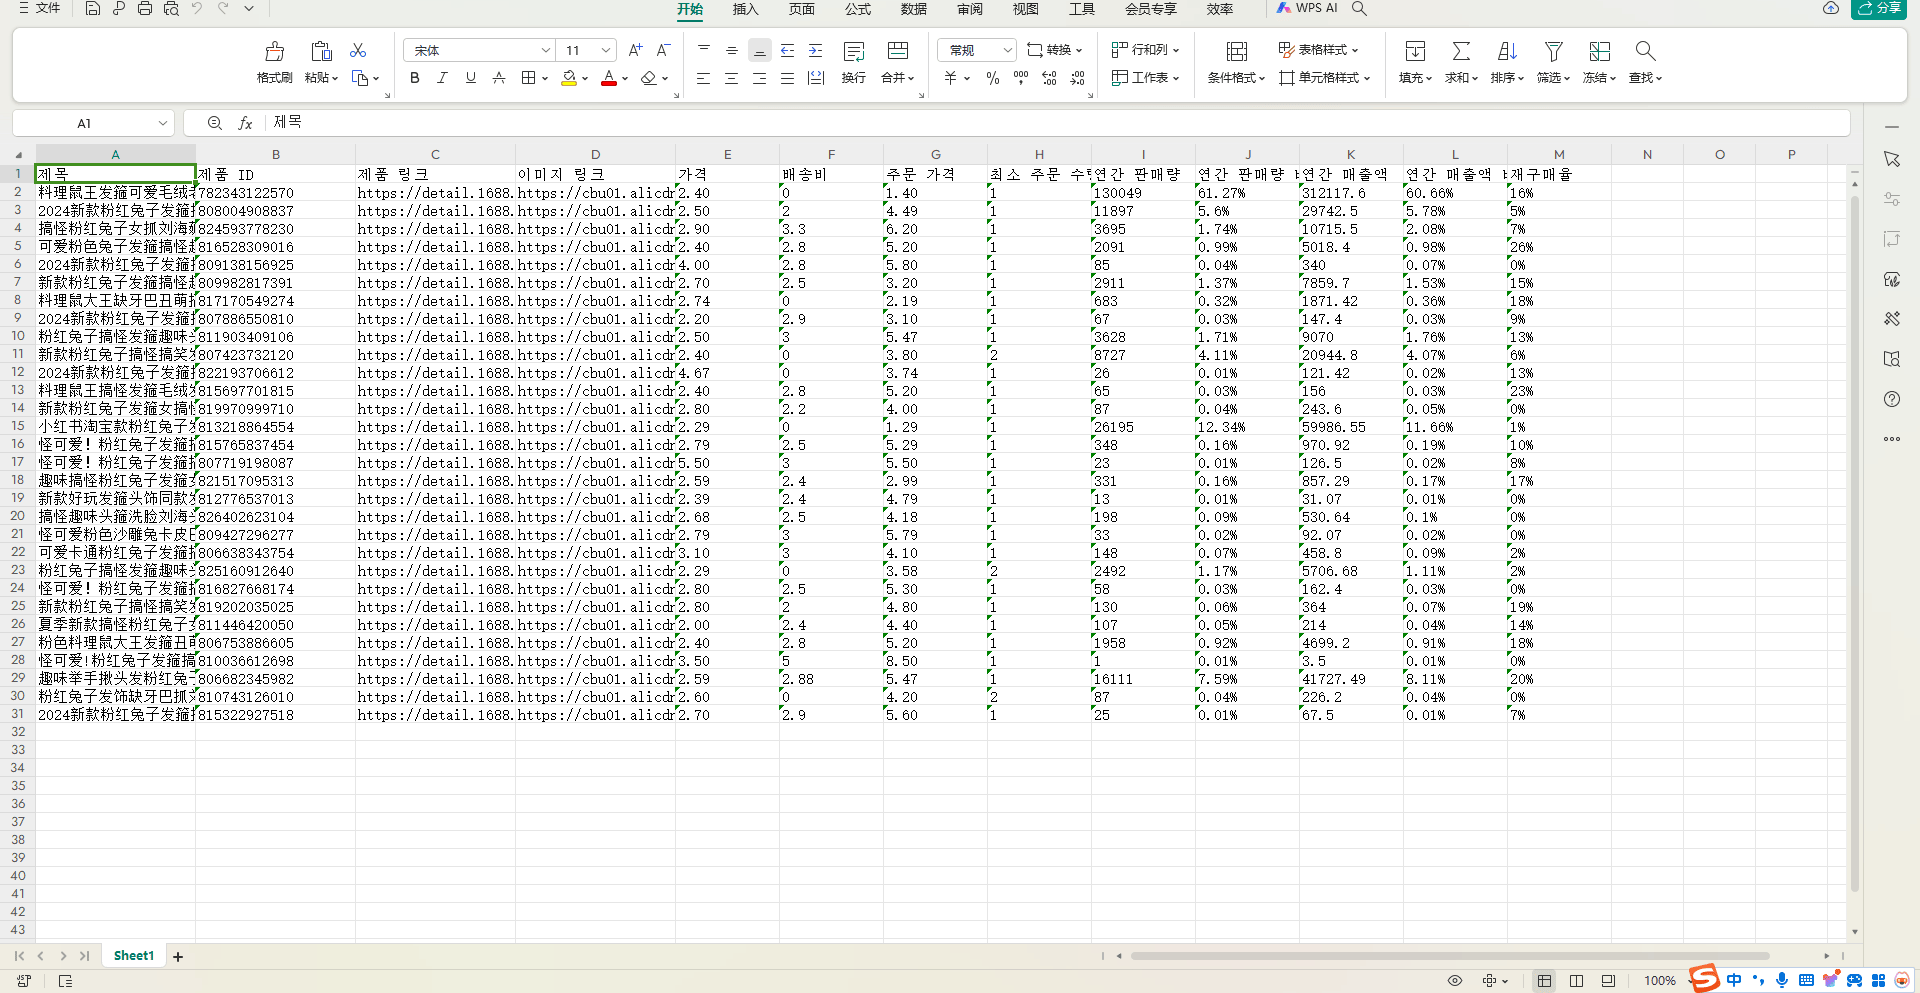1920x993 pixels.
Task: Click the 分享 share button
Action: click(1879, 8)
